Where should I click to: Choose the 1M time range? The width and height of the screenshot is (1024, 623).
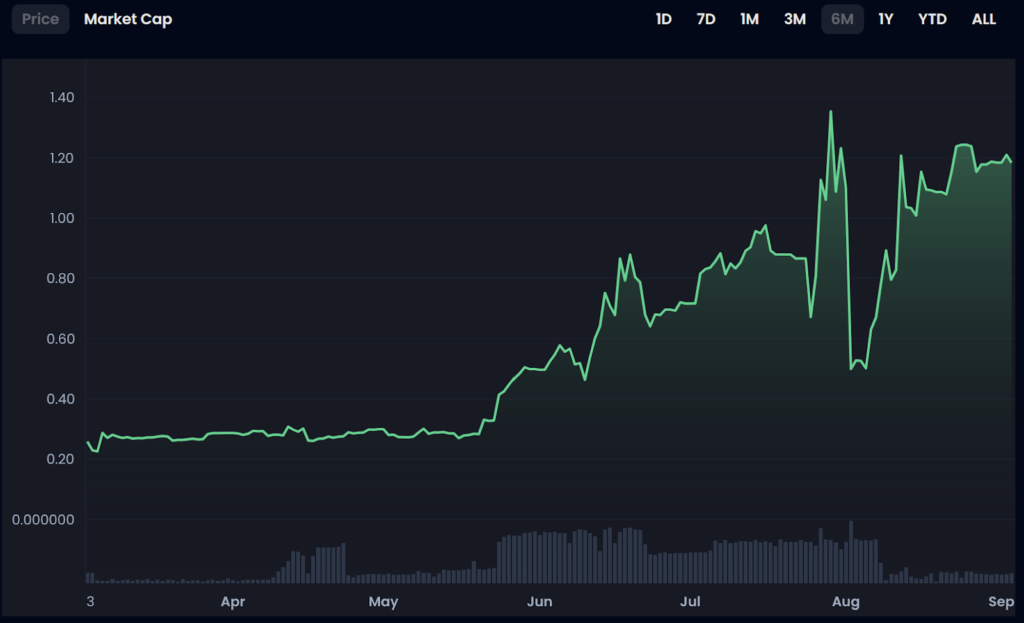point(749,19)
